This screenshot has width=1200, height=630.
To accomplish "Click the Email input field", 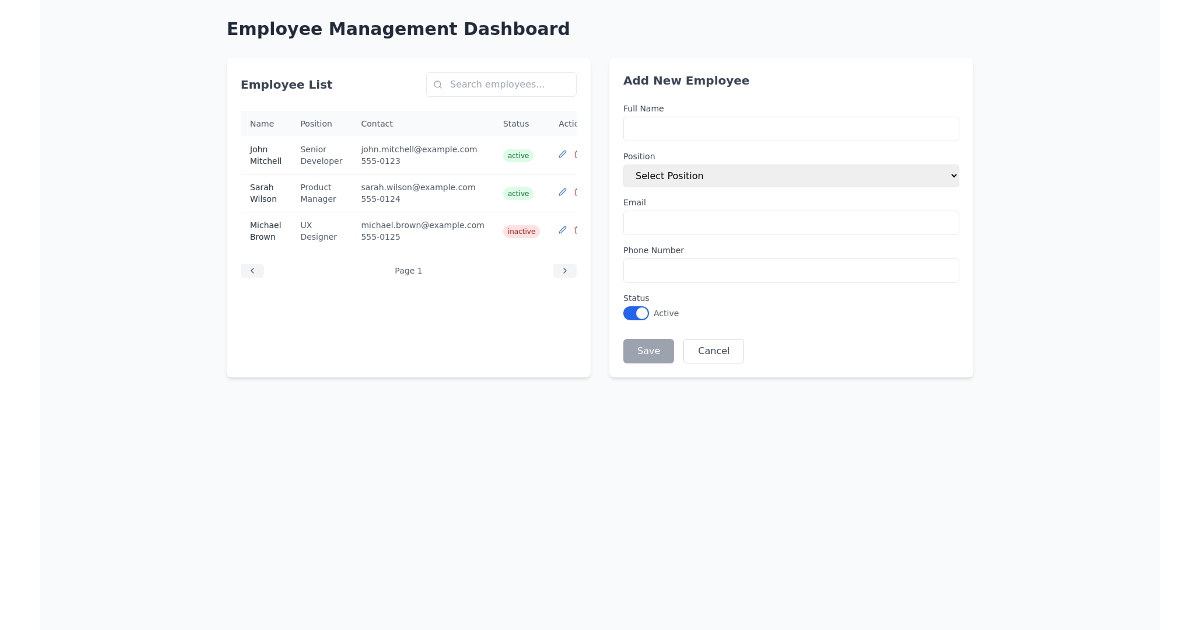I will pyautogui.click(x=790, y=222).
